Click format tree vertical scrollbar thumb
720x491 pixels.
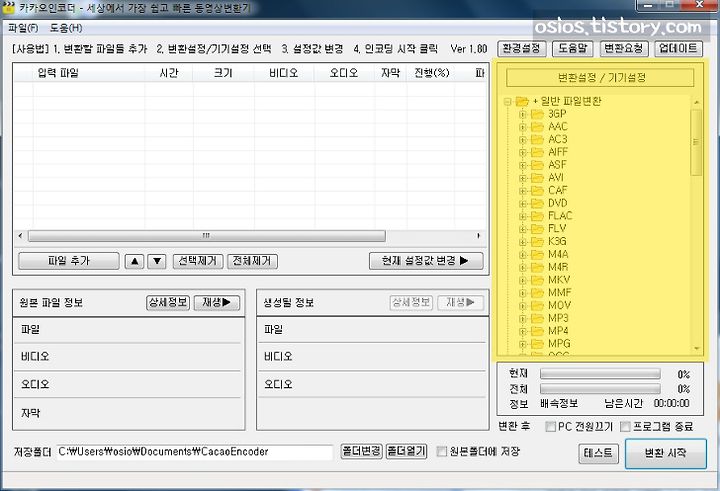click(x=696, y=142)
